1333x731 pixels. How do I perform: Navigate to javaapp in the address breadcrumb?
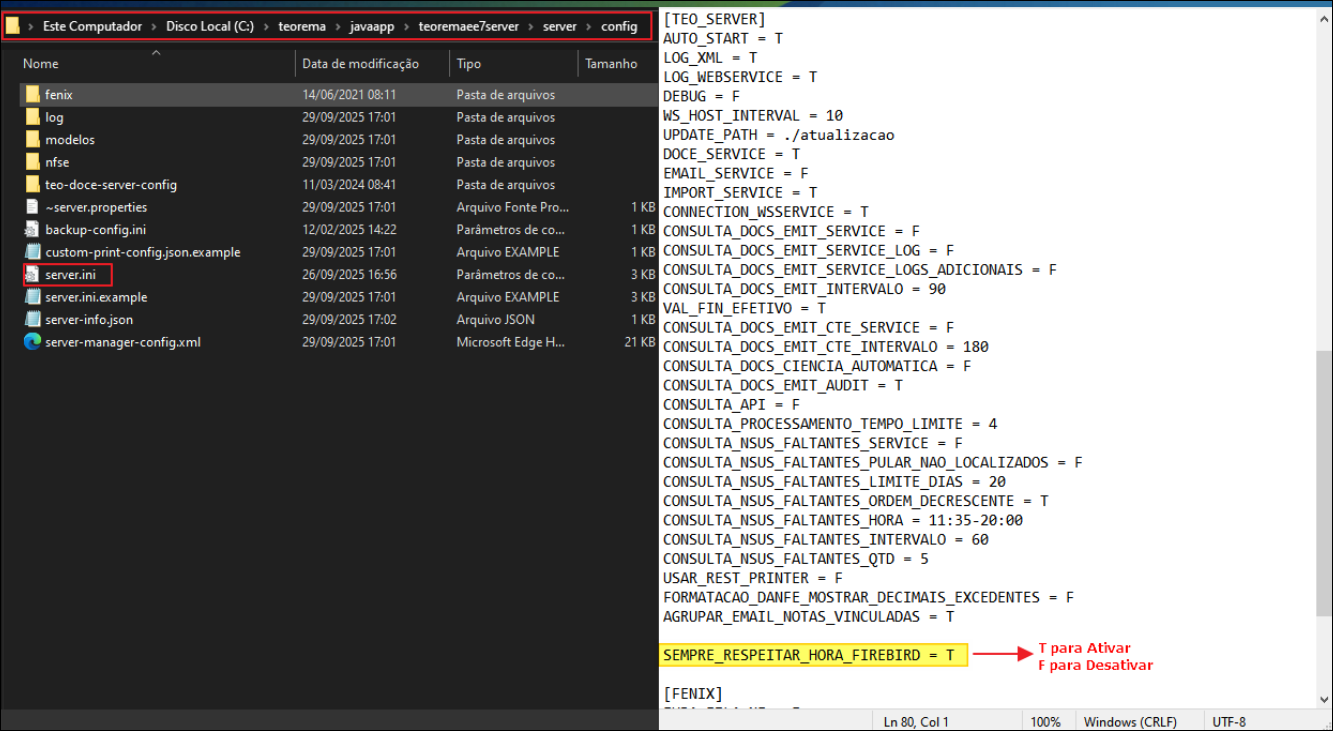point(372,27)
